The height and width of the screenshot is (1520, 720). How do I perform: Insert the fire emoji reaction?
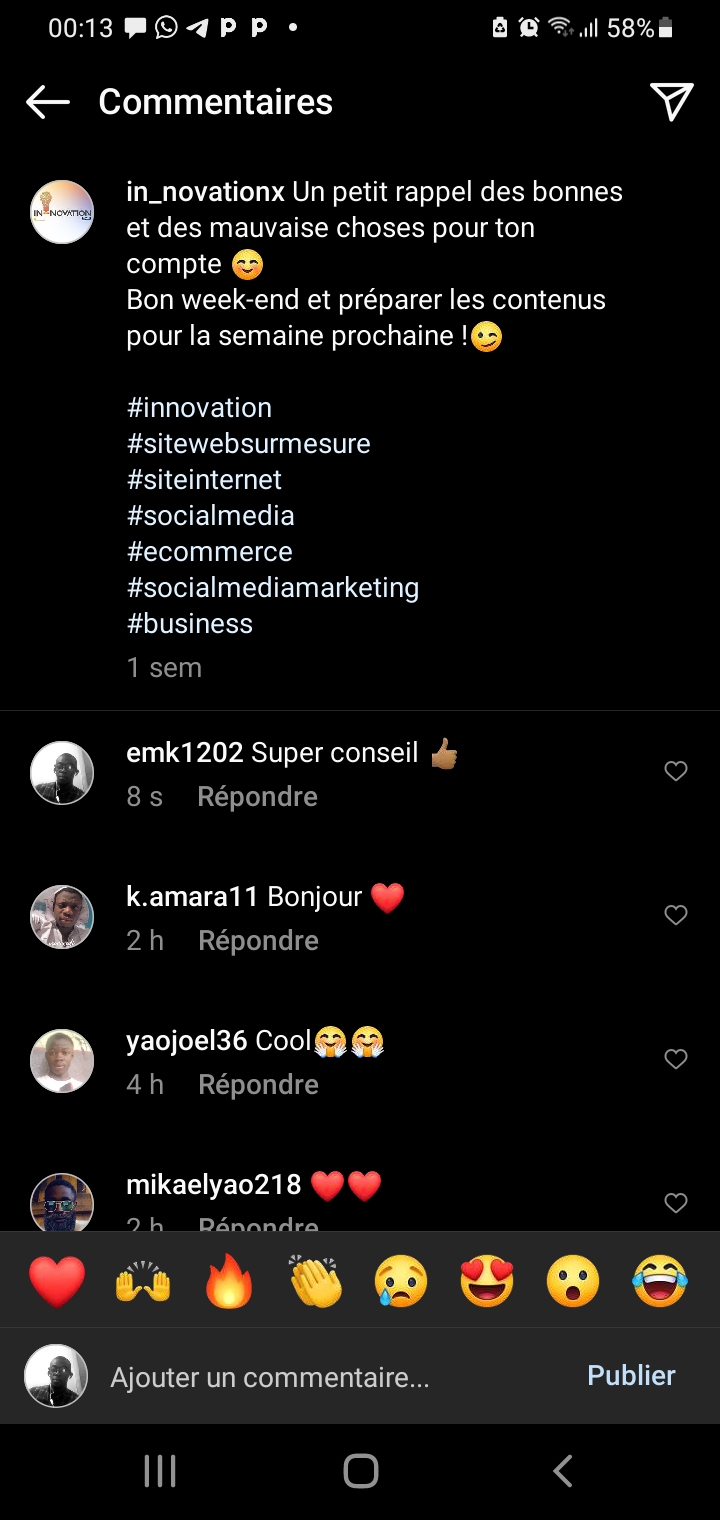[x=229, y=1281]
